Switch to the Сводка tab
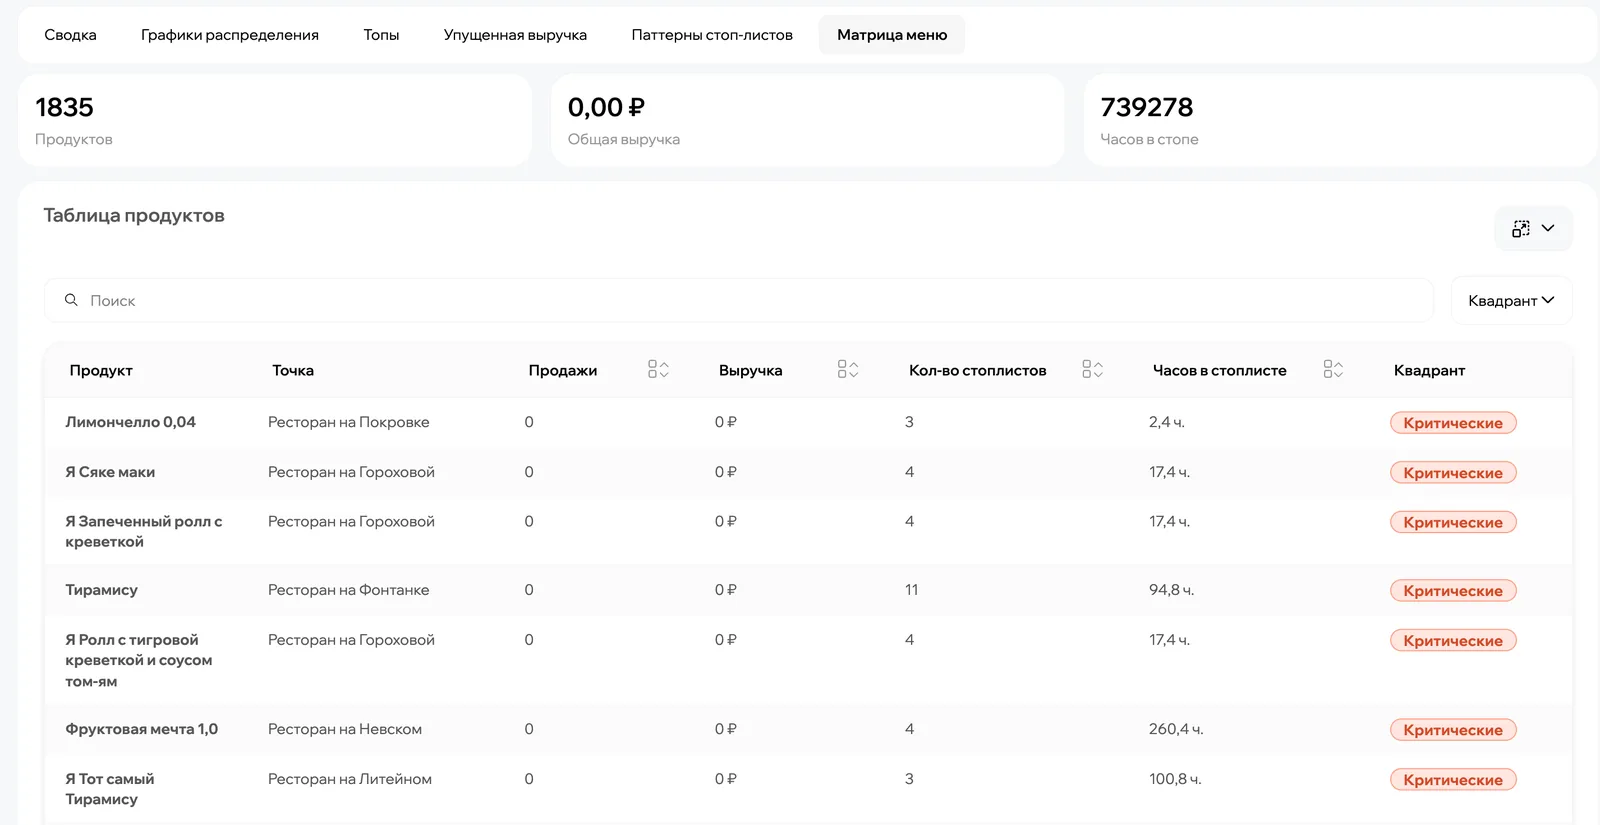 click(x=70, y=35)
